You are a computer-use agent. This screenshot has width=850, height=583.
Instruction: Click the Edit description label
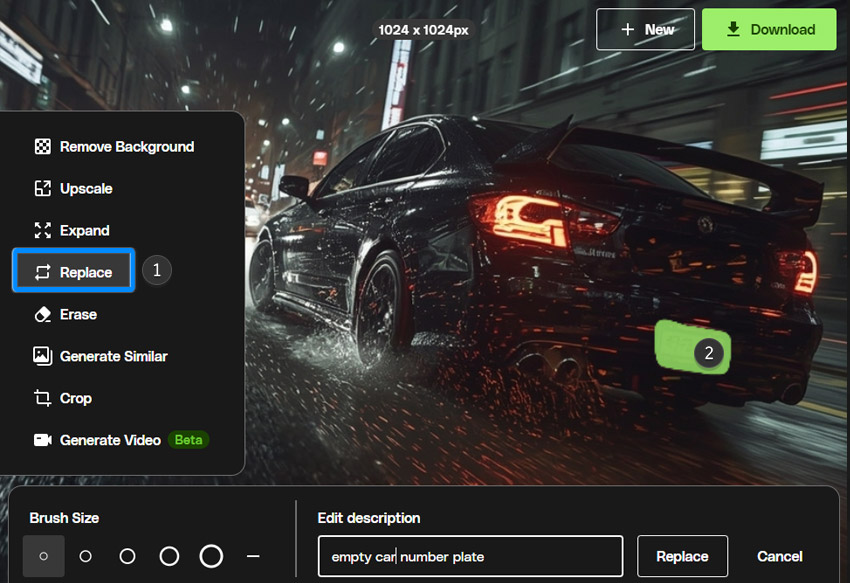369,518
